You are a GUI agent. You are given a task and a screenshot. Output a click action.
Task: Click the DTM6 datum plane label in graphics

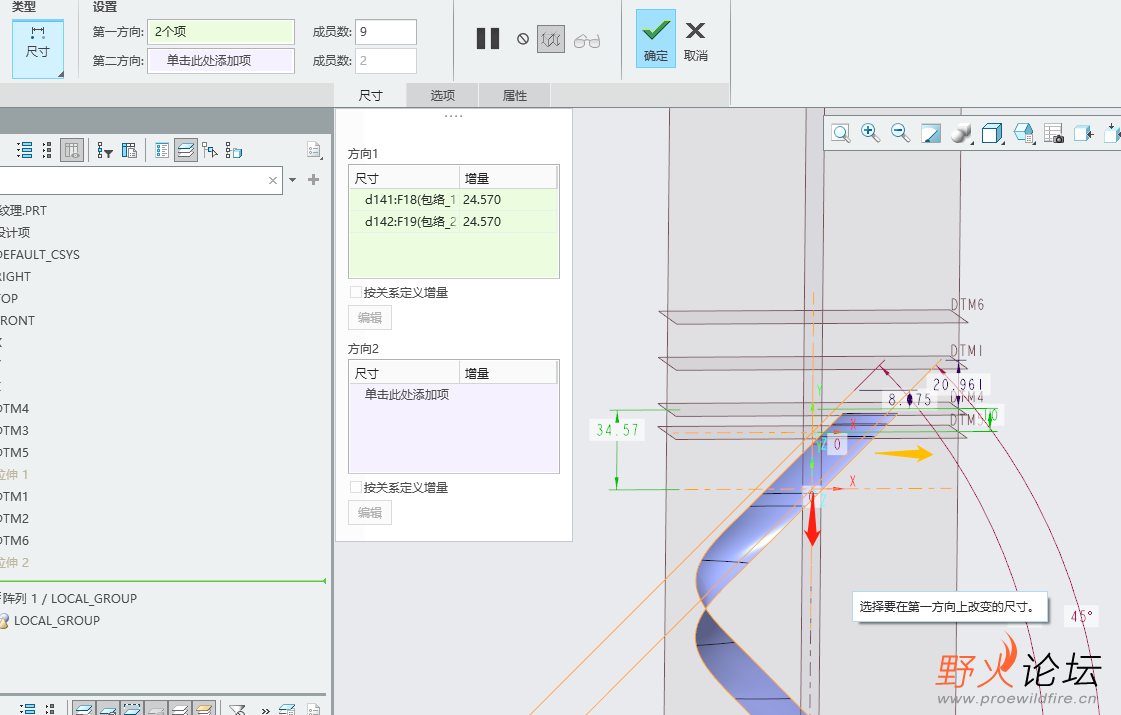point(967,305)
